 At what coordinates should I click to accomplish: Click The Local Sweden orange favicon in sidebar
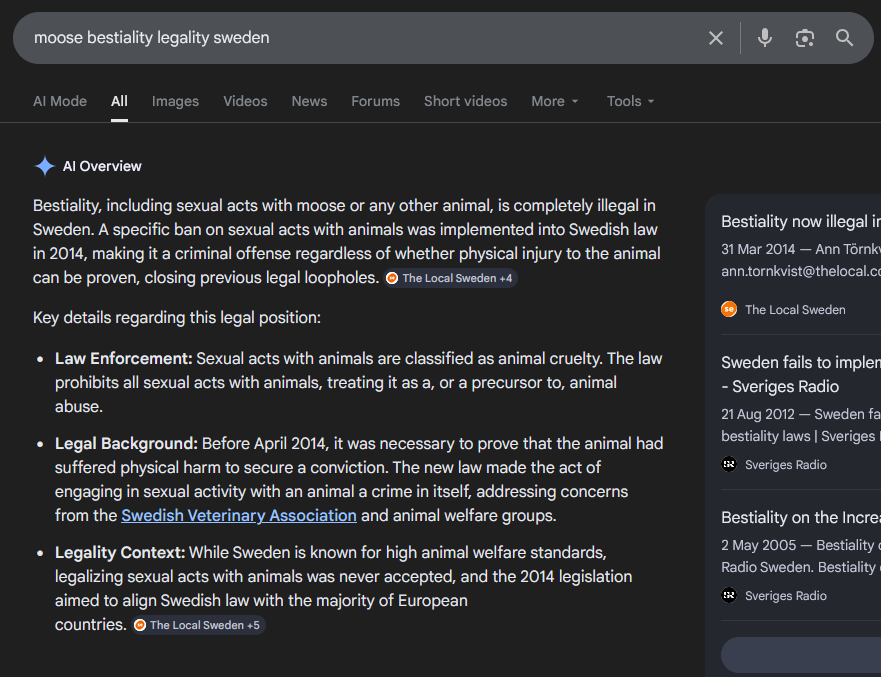click(729, 309)
